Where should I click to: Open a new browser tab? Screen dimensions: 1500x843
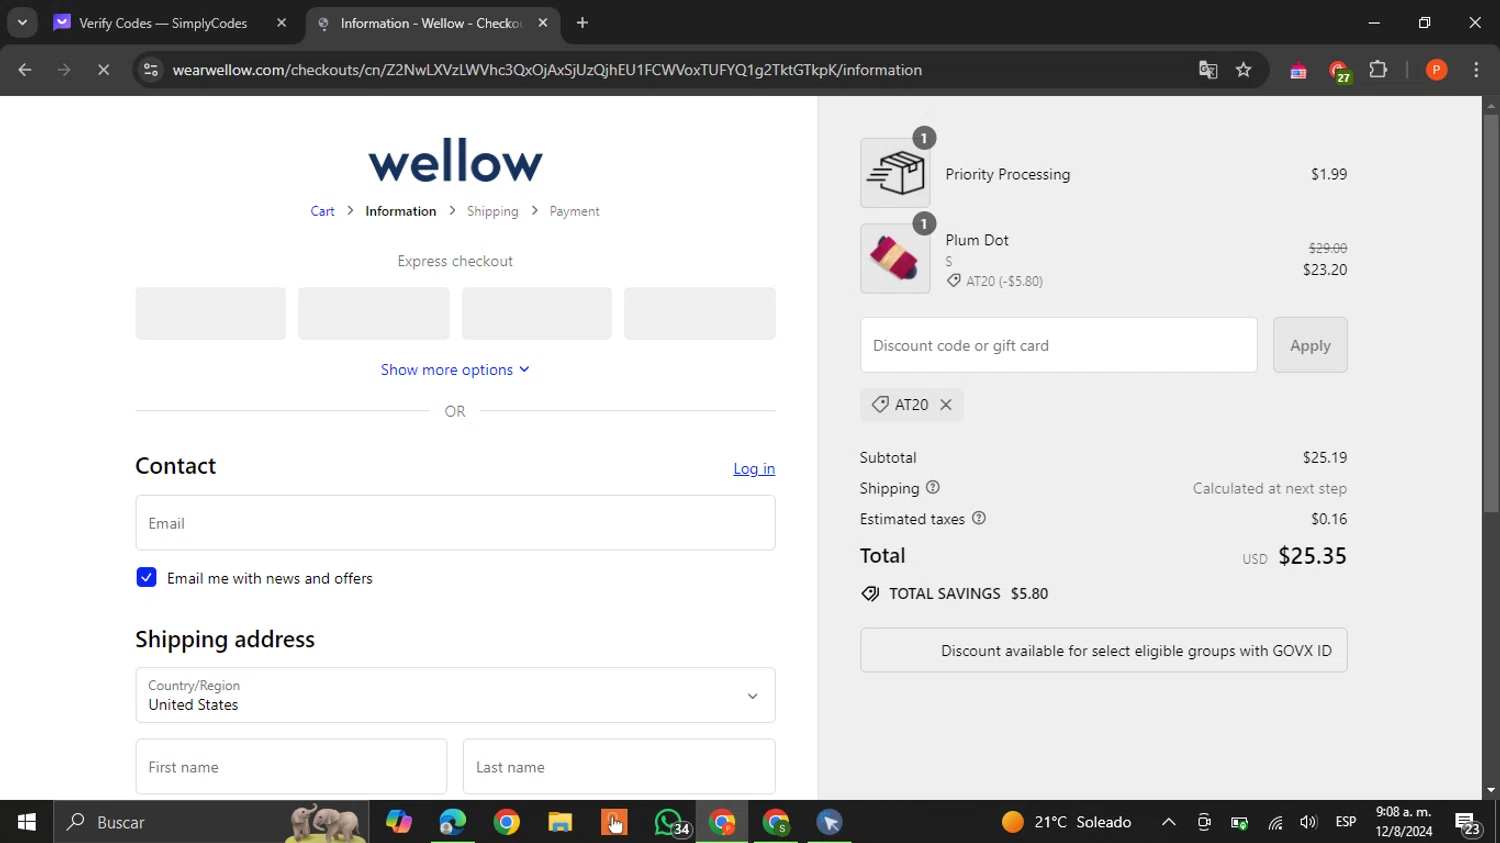583,23
